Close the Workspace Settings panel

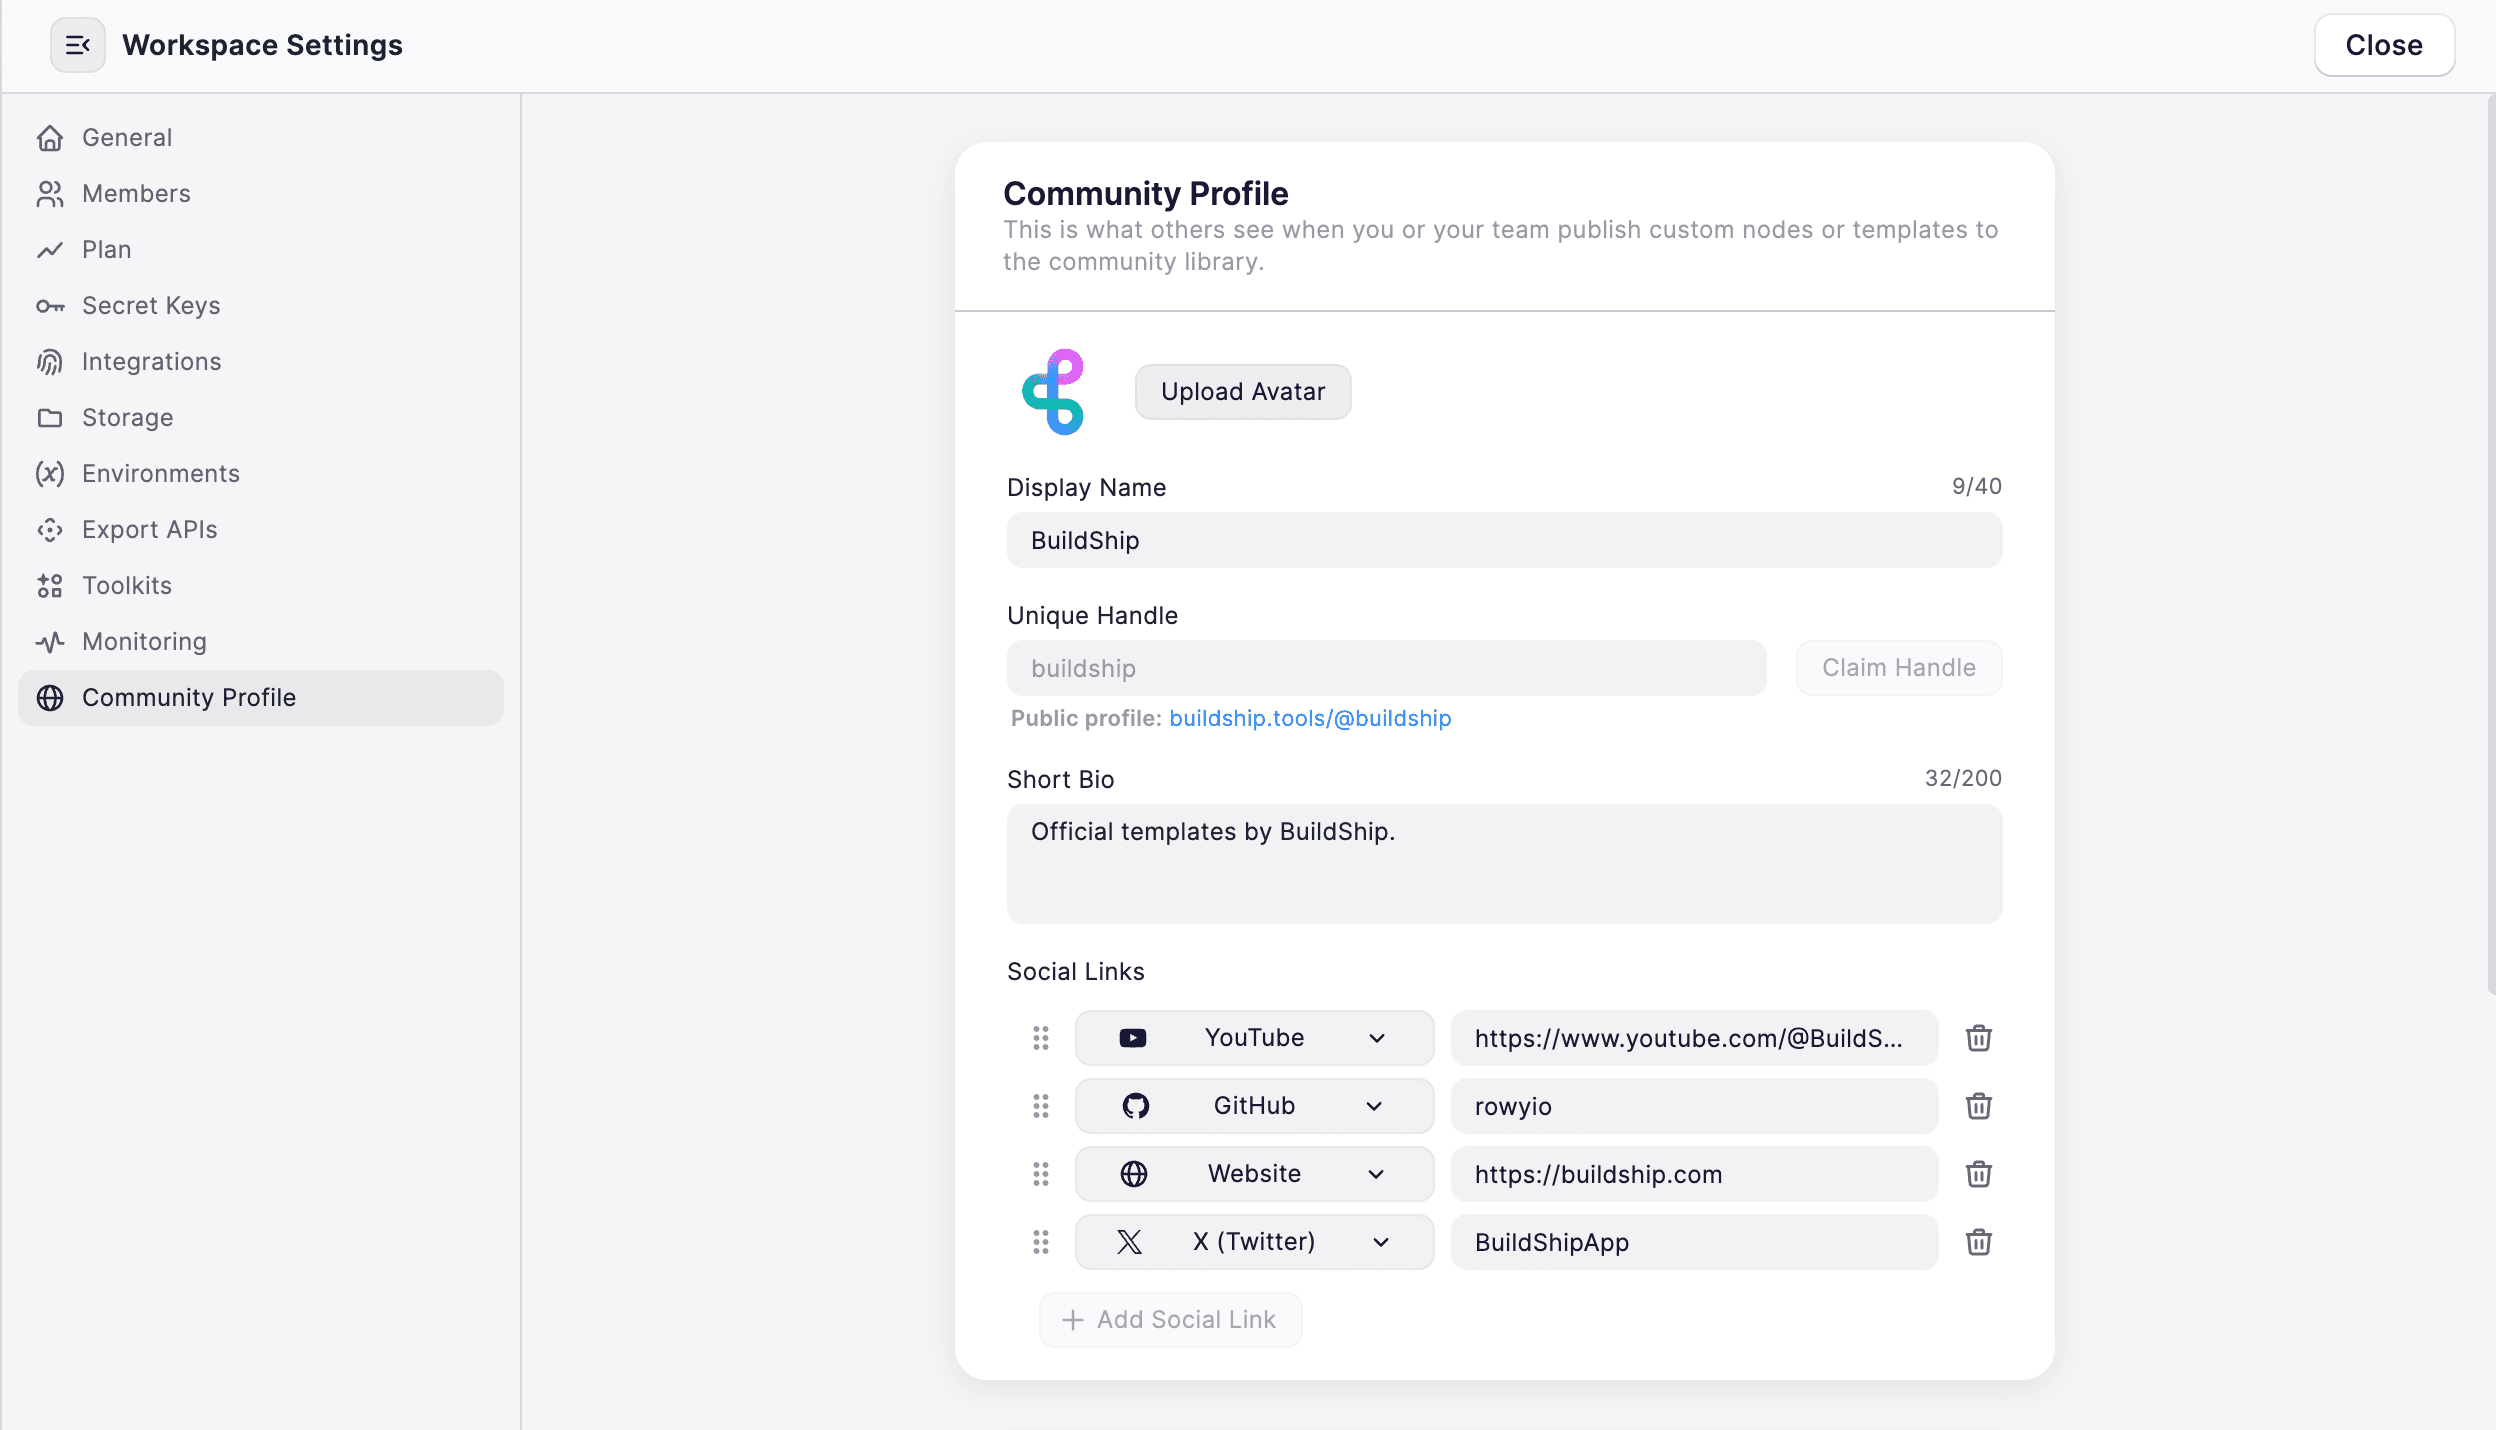click(x=2384, y=45)
